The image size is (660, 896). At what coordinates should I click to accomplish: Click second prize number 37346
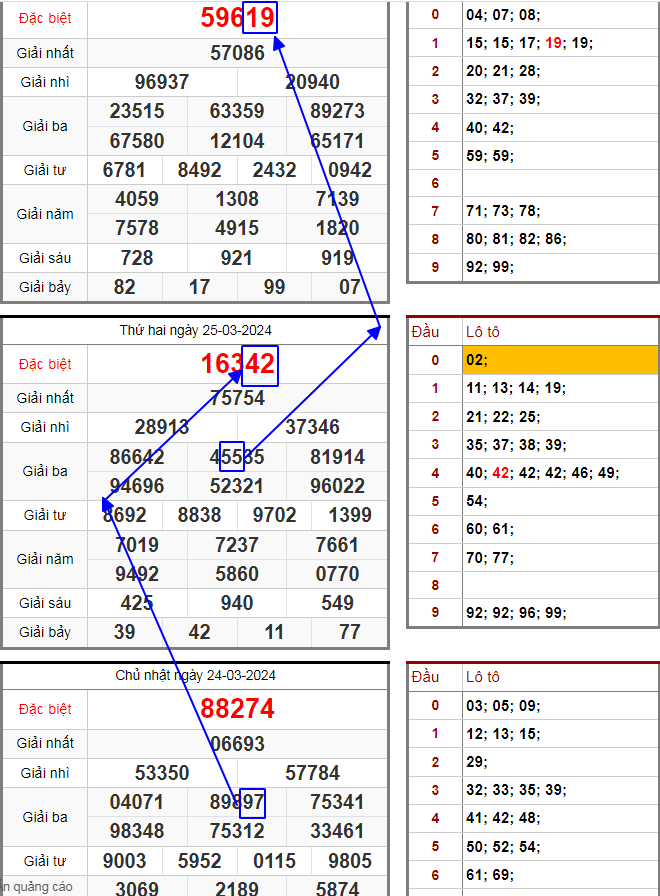pyautogui.click(x=312, y=427)
